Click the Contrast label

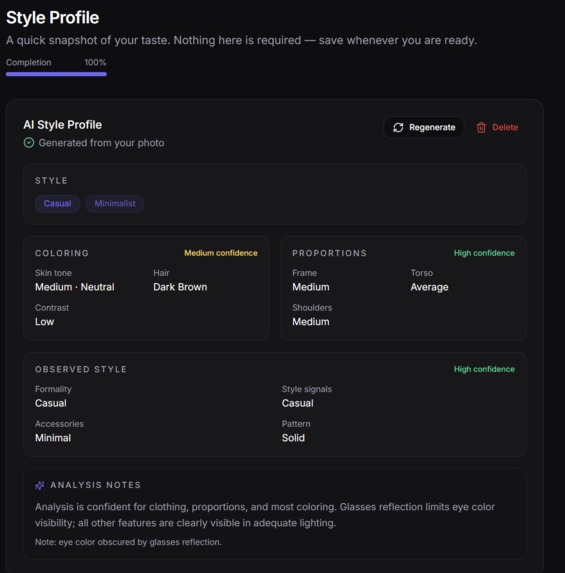click(x=52, y=308)
